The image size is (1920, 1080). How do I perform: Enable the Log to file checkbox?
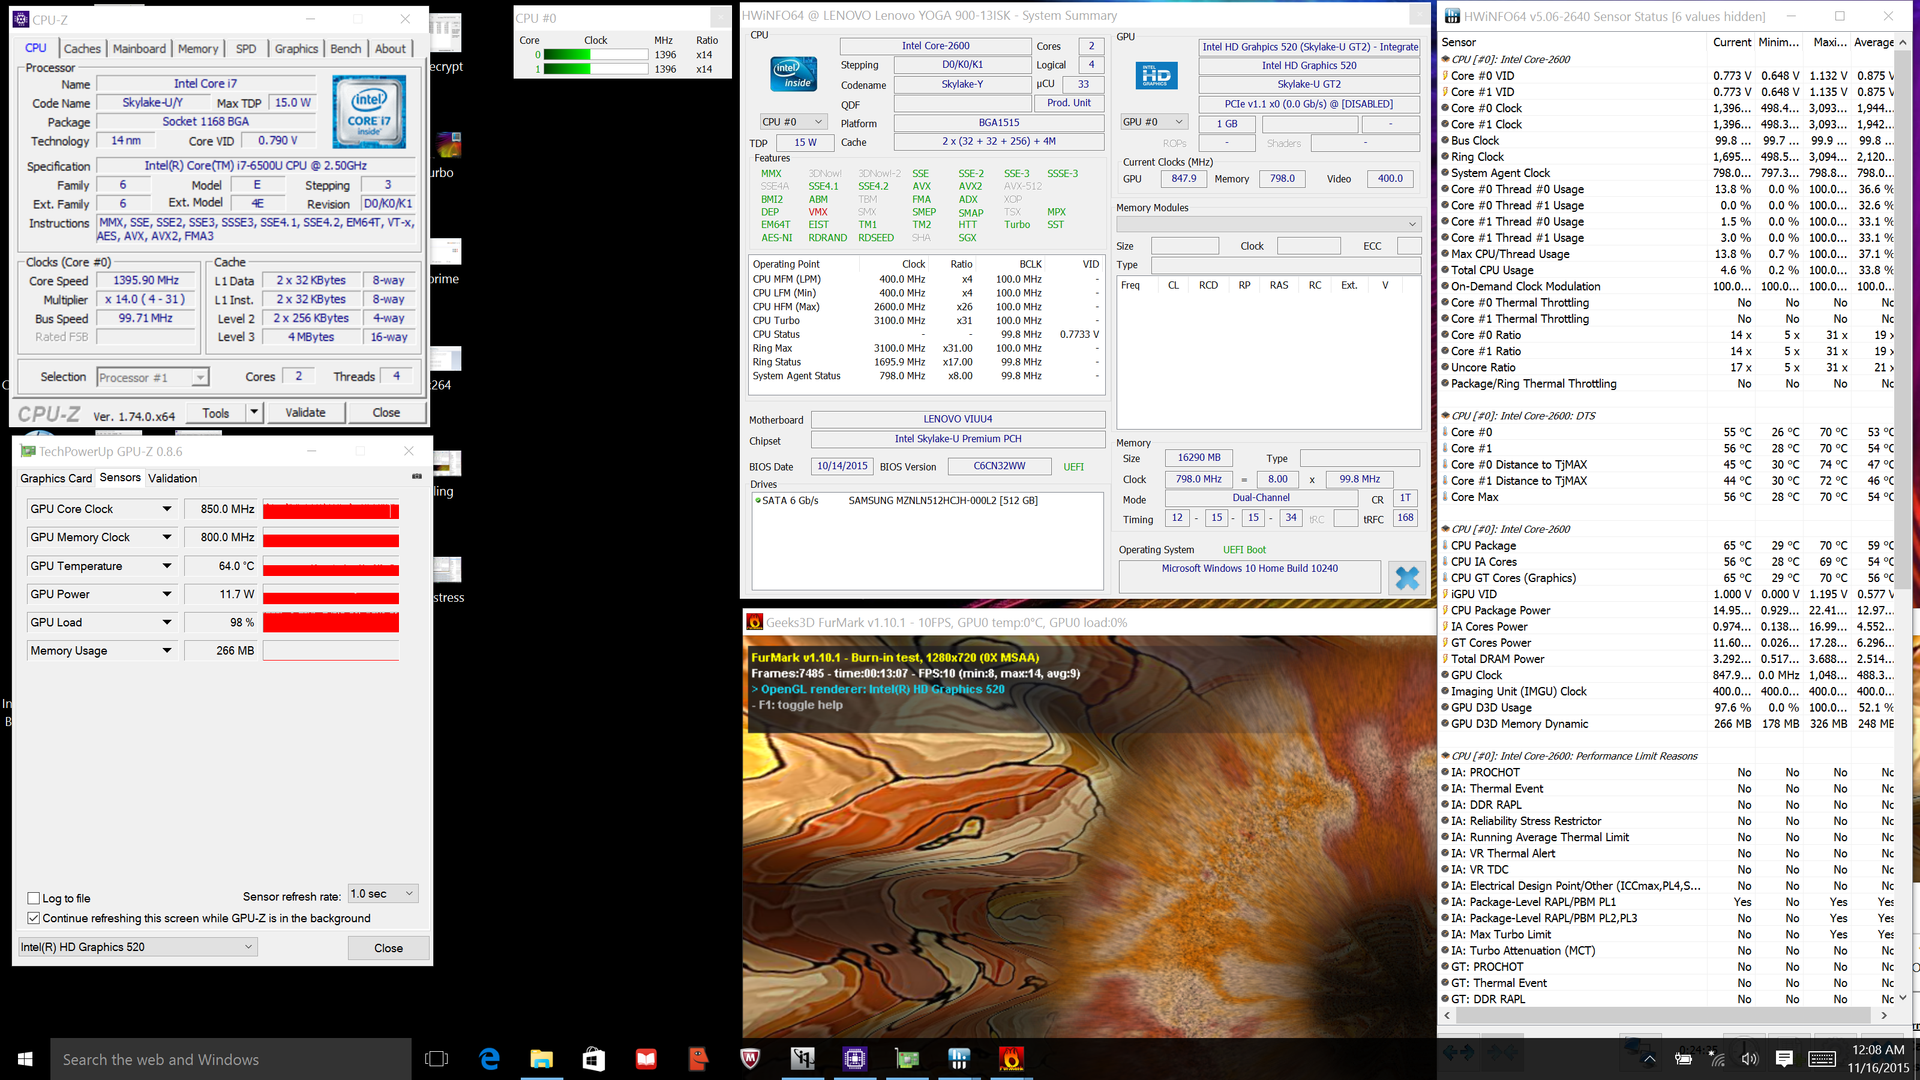point(34,898)
